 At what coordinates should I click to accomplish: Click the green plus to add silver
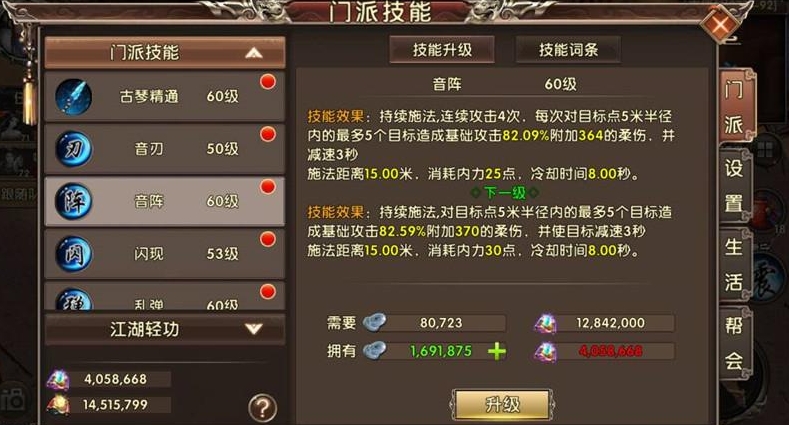click(497, 351)
